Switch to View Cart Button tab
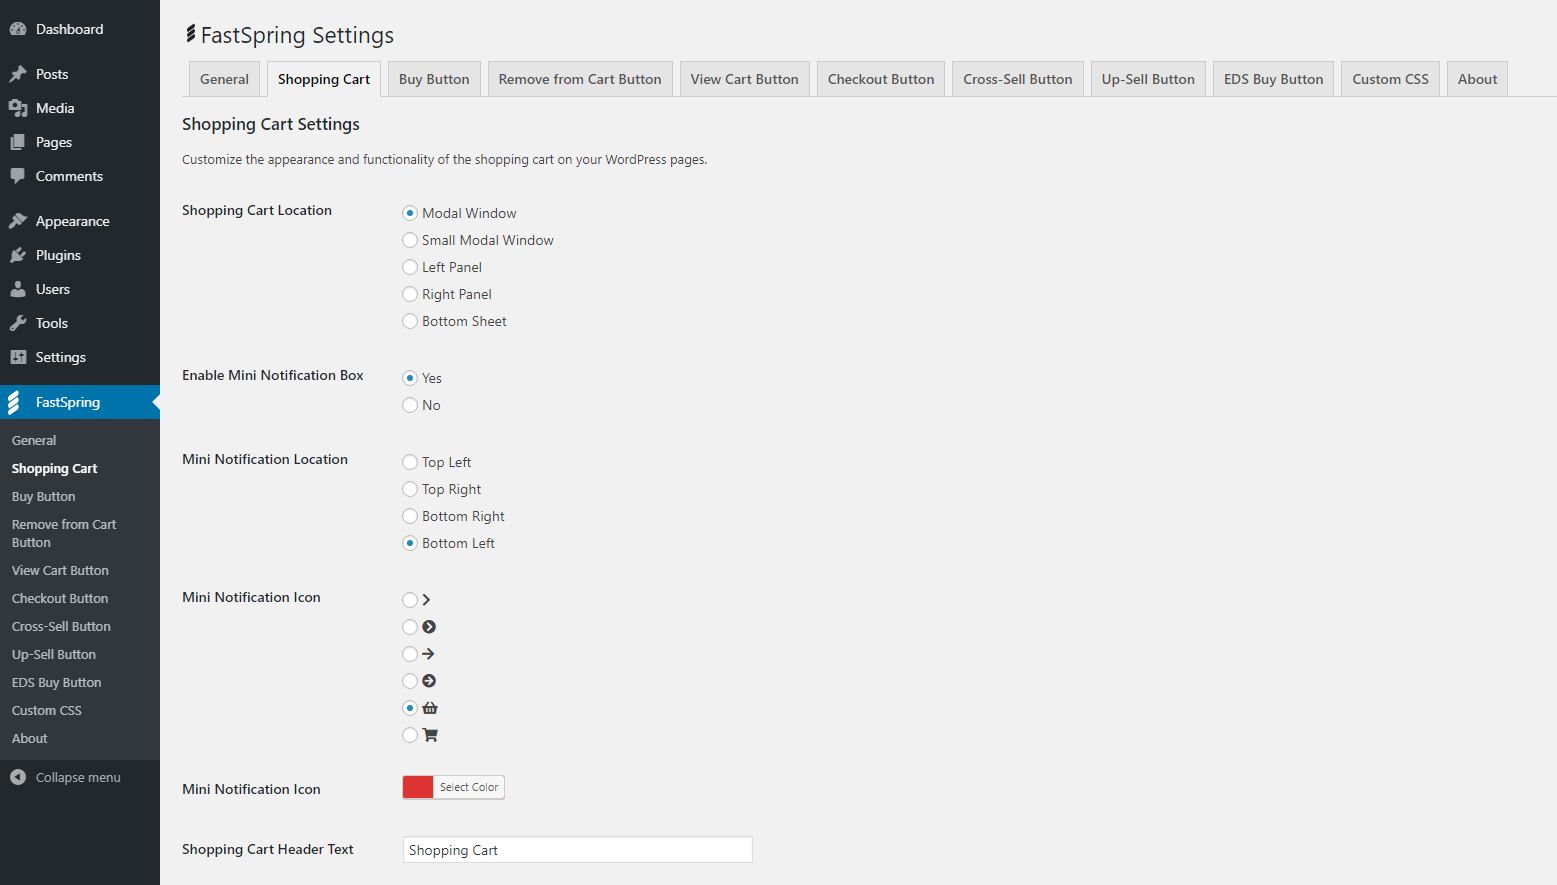This screenshot has width=1557, height=885. click(744, 79)
